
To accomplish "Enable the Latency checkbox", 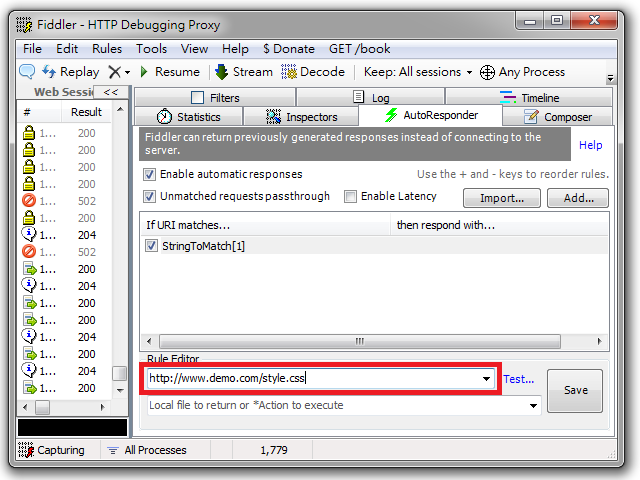I will click(350, 197).
